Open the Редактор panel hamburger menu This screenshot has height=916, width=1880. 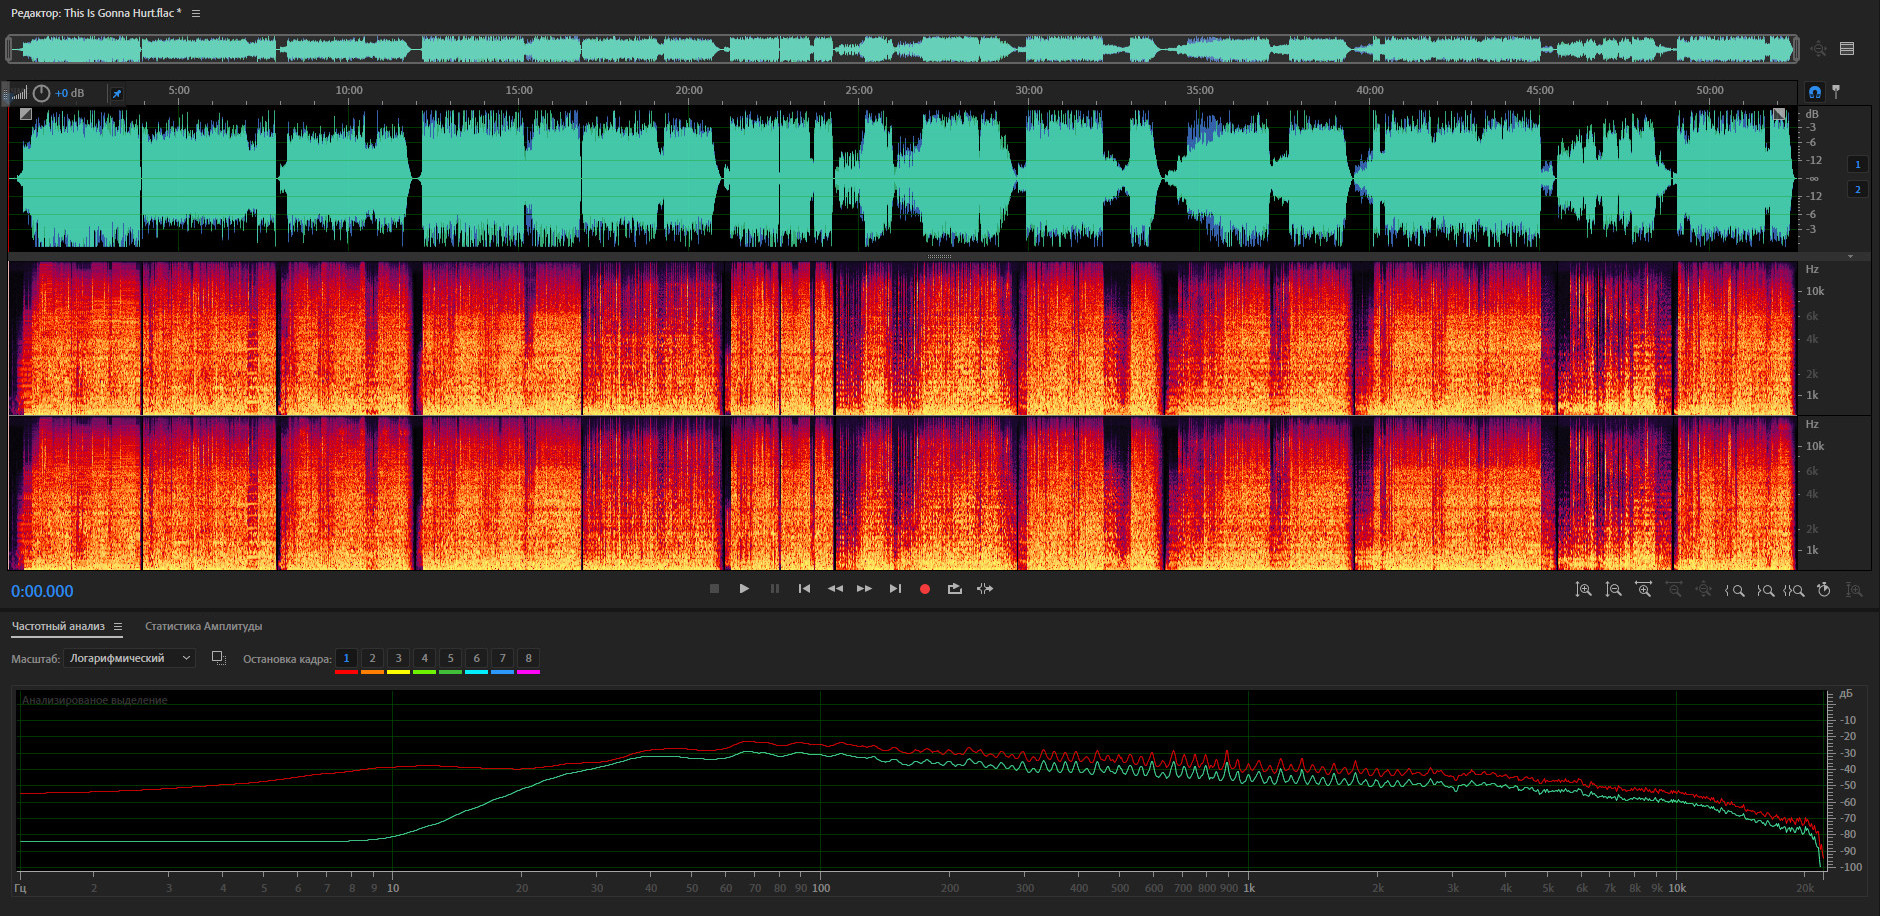[196, 14]
